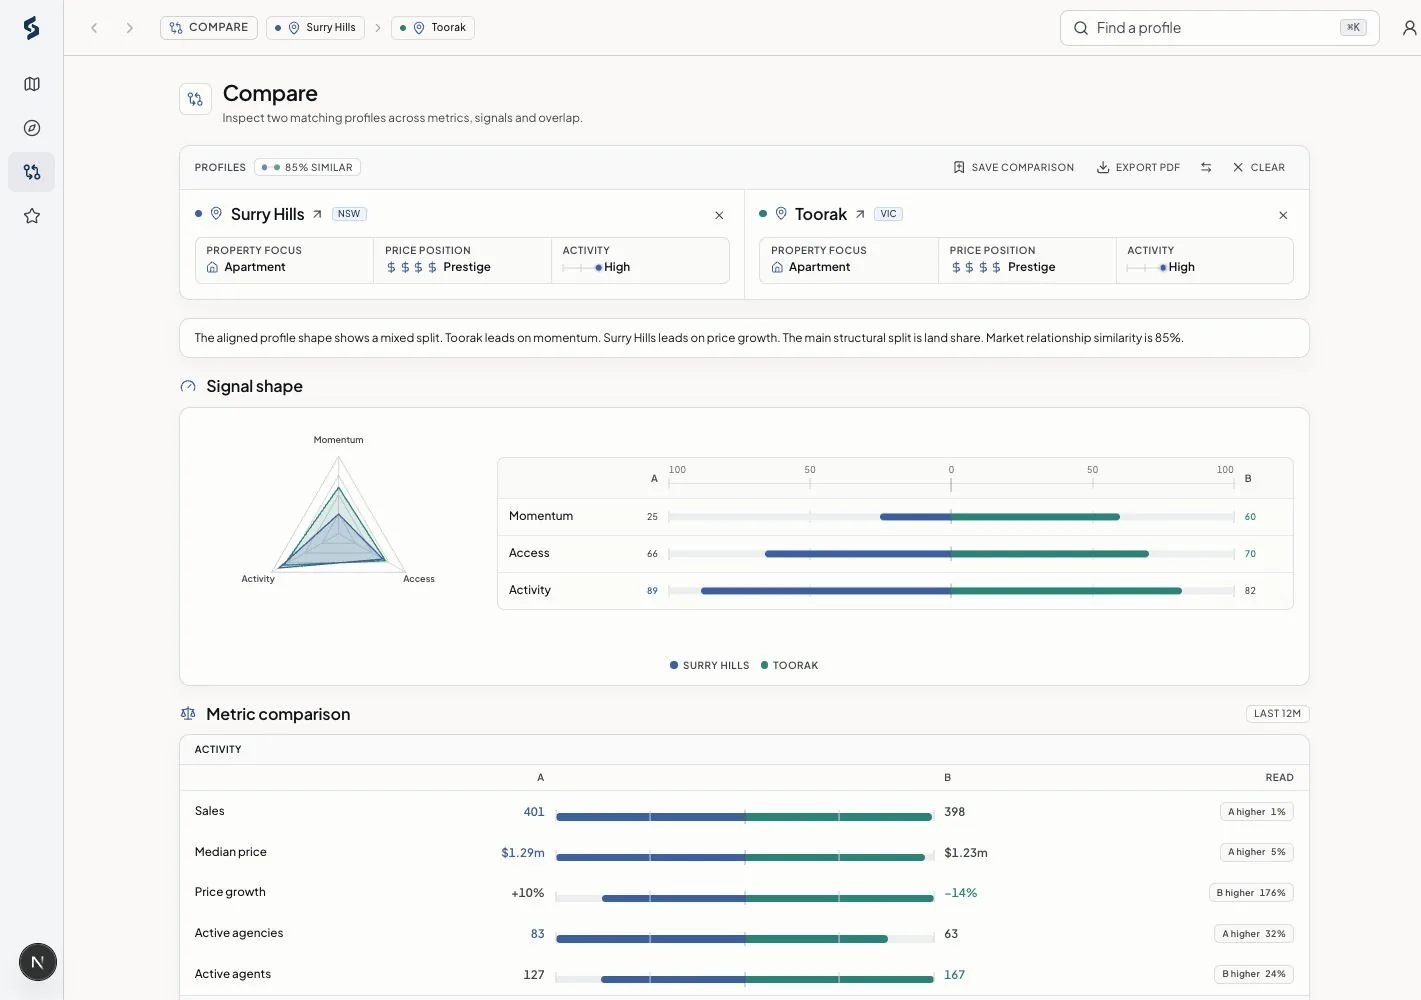Open the user account icon
The width and height of the screenshot is (1421, 1000).
[x=1410, y=28]
